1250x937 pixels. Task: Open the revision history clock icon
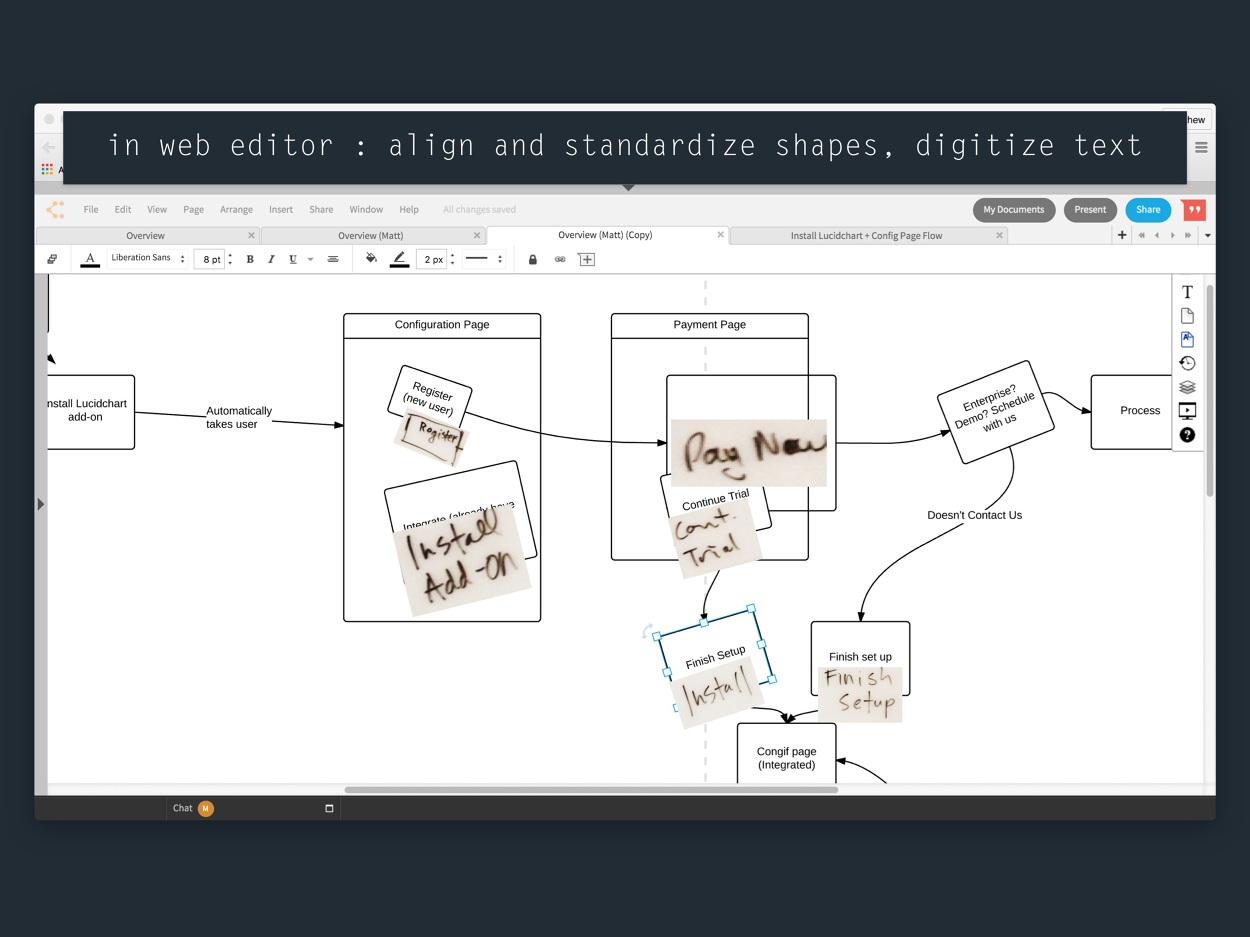point(1187,363)
